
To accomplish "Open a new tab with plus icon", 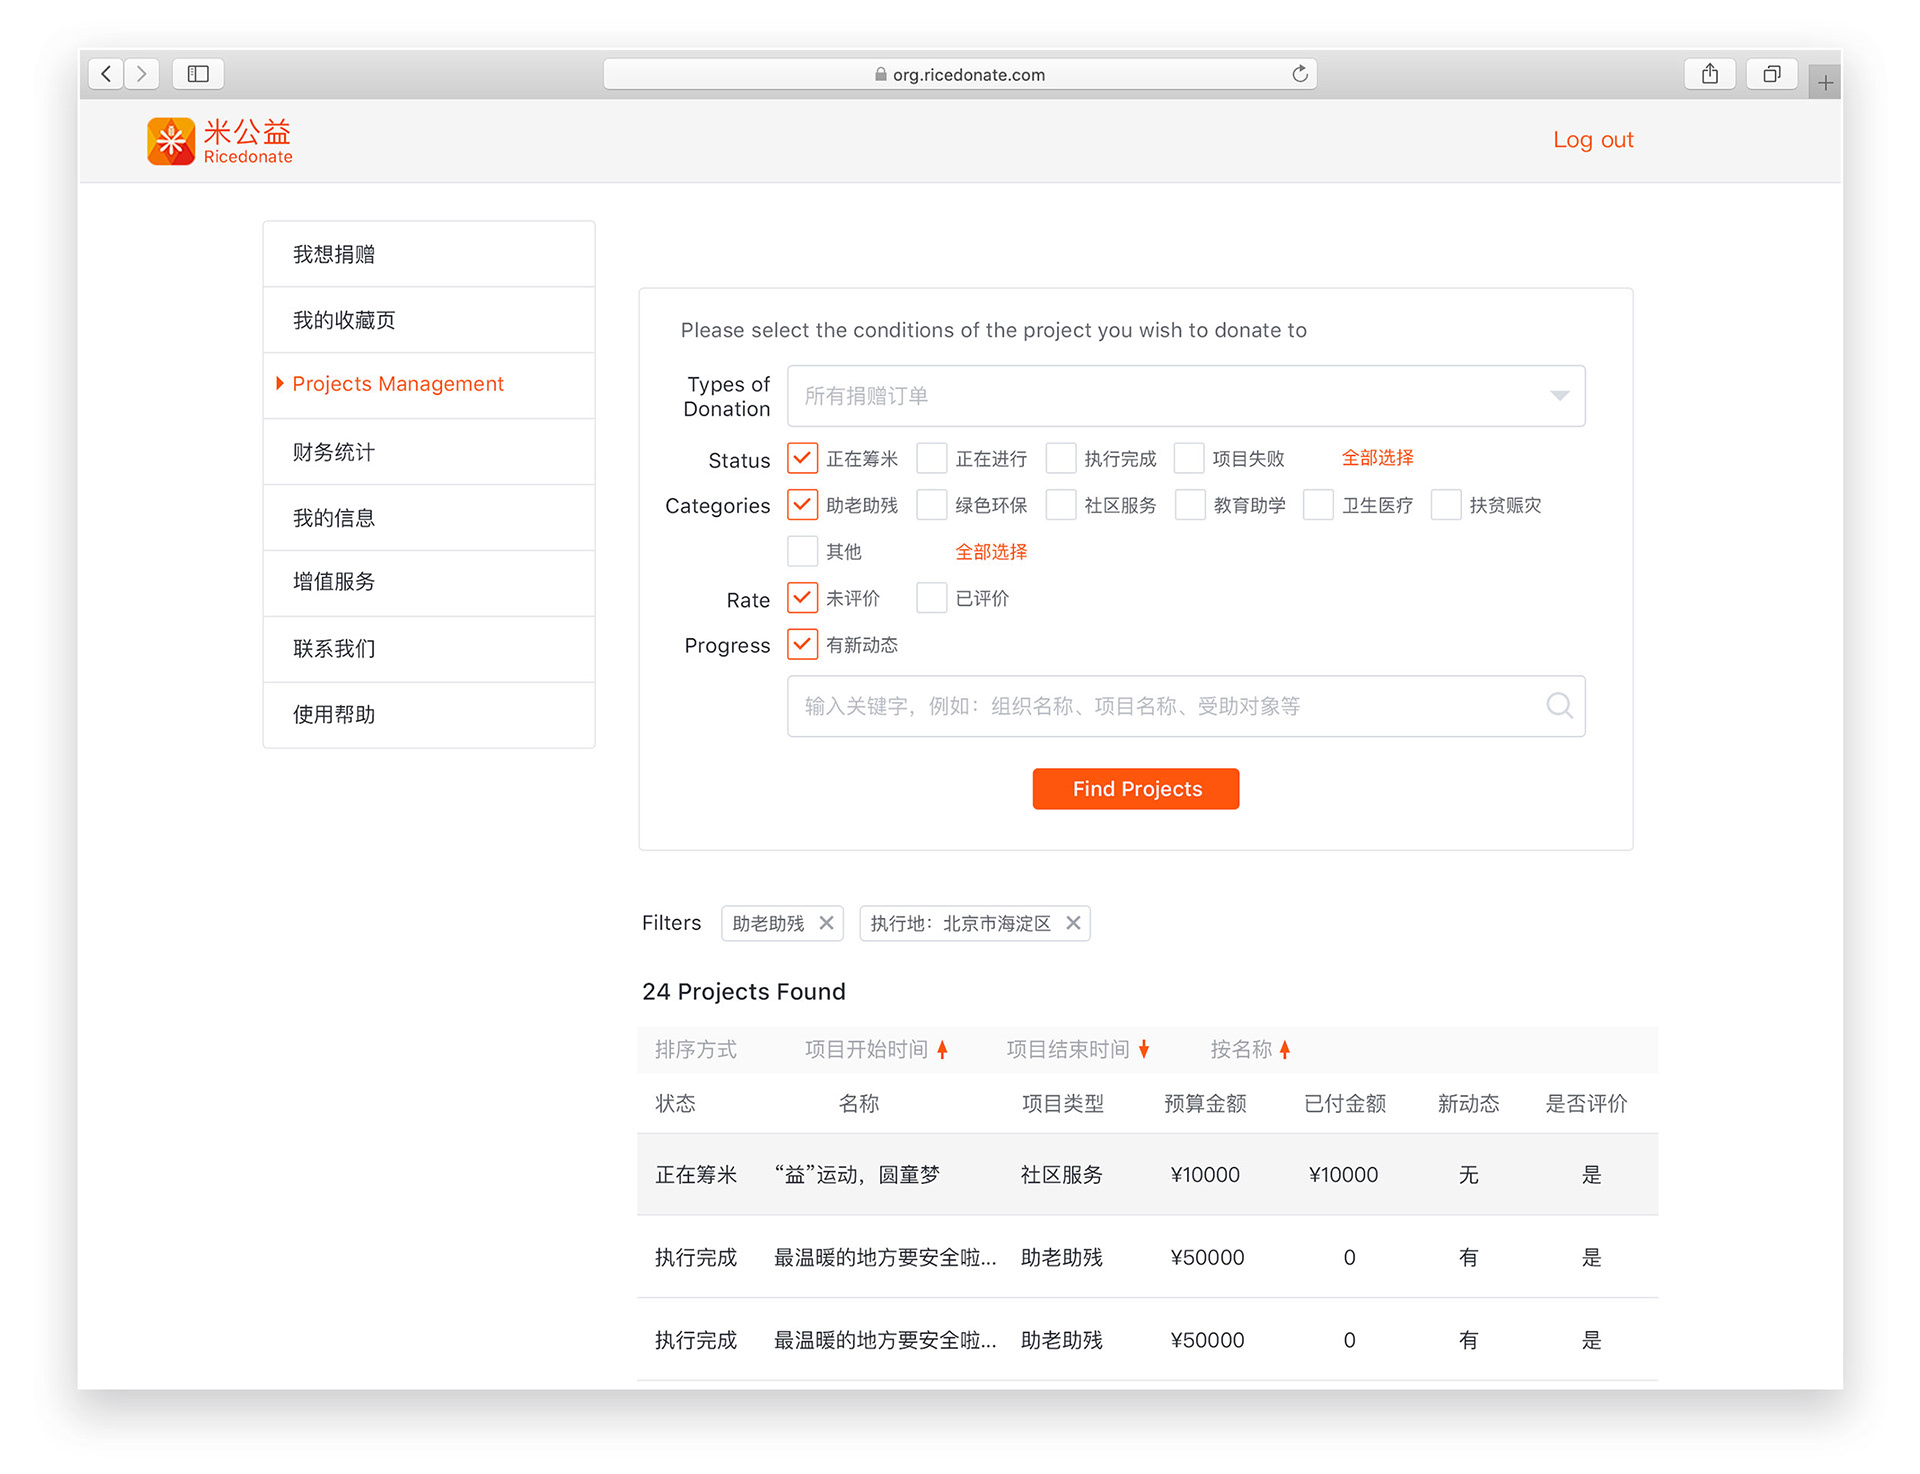I will [x=1825, y=82].
